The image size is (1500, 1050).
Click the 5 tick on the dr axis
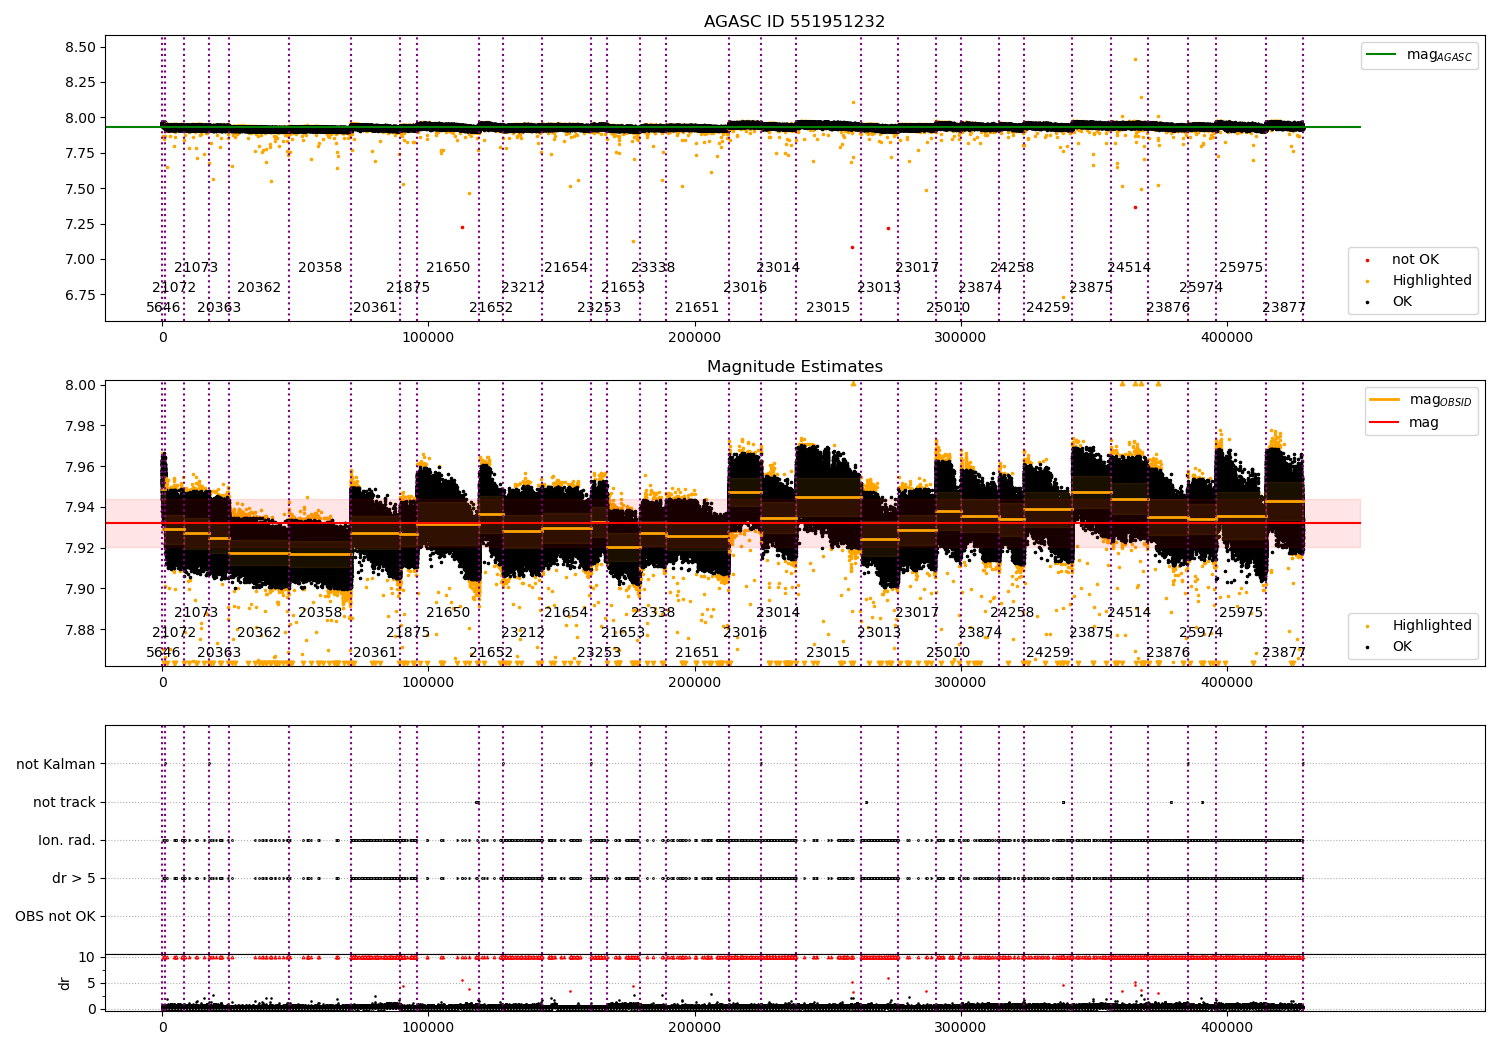coord(91,983)
